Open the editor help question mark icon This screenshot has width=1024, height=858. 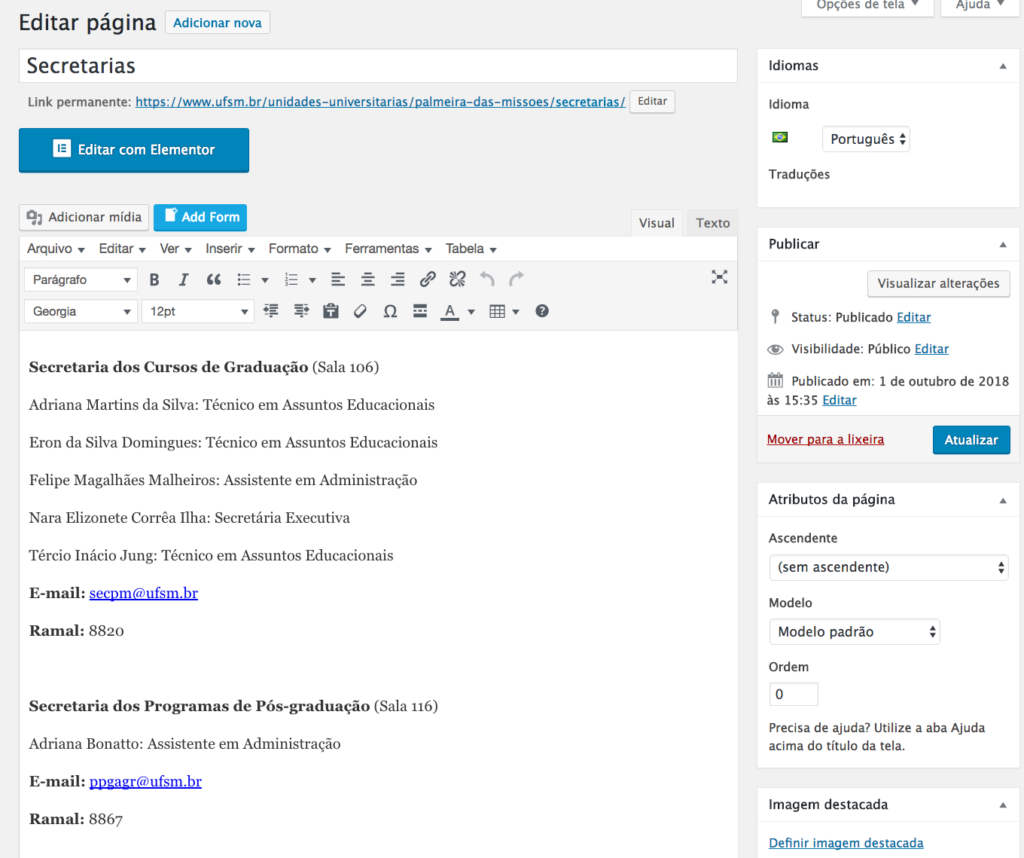point(542,311)
